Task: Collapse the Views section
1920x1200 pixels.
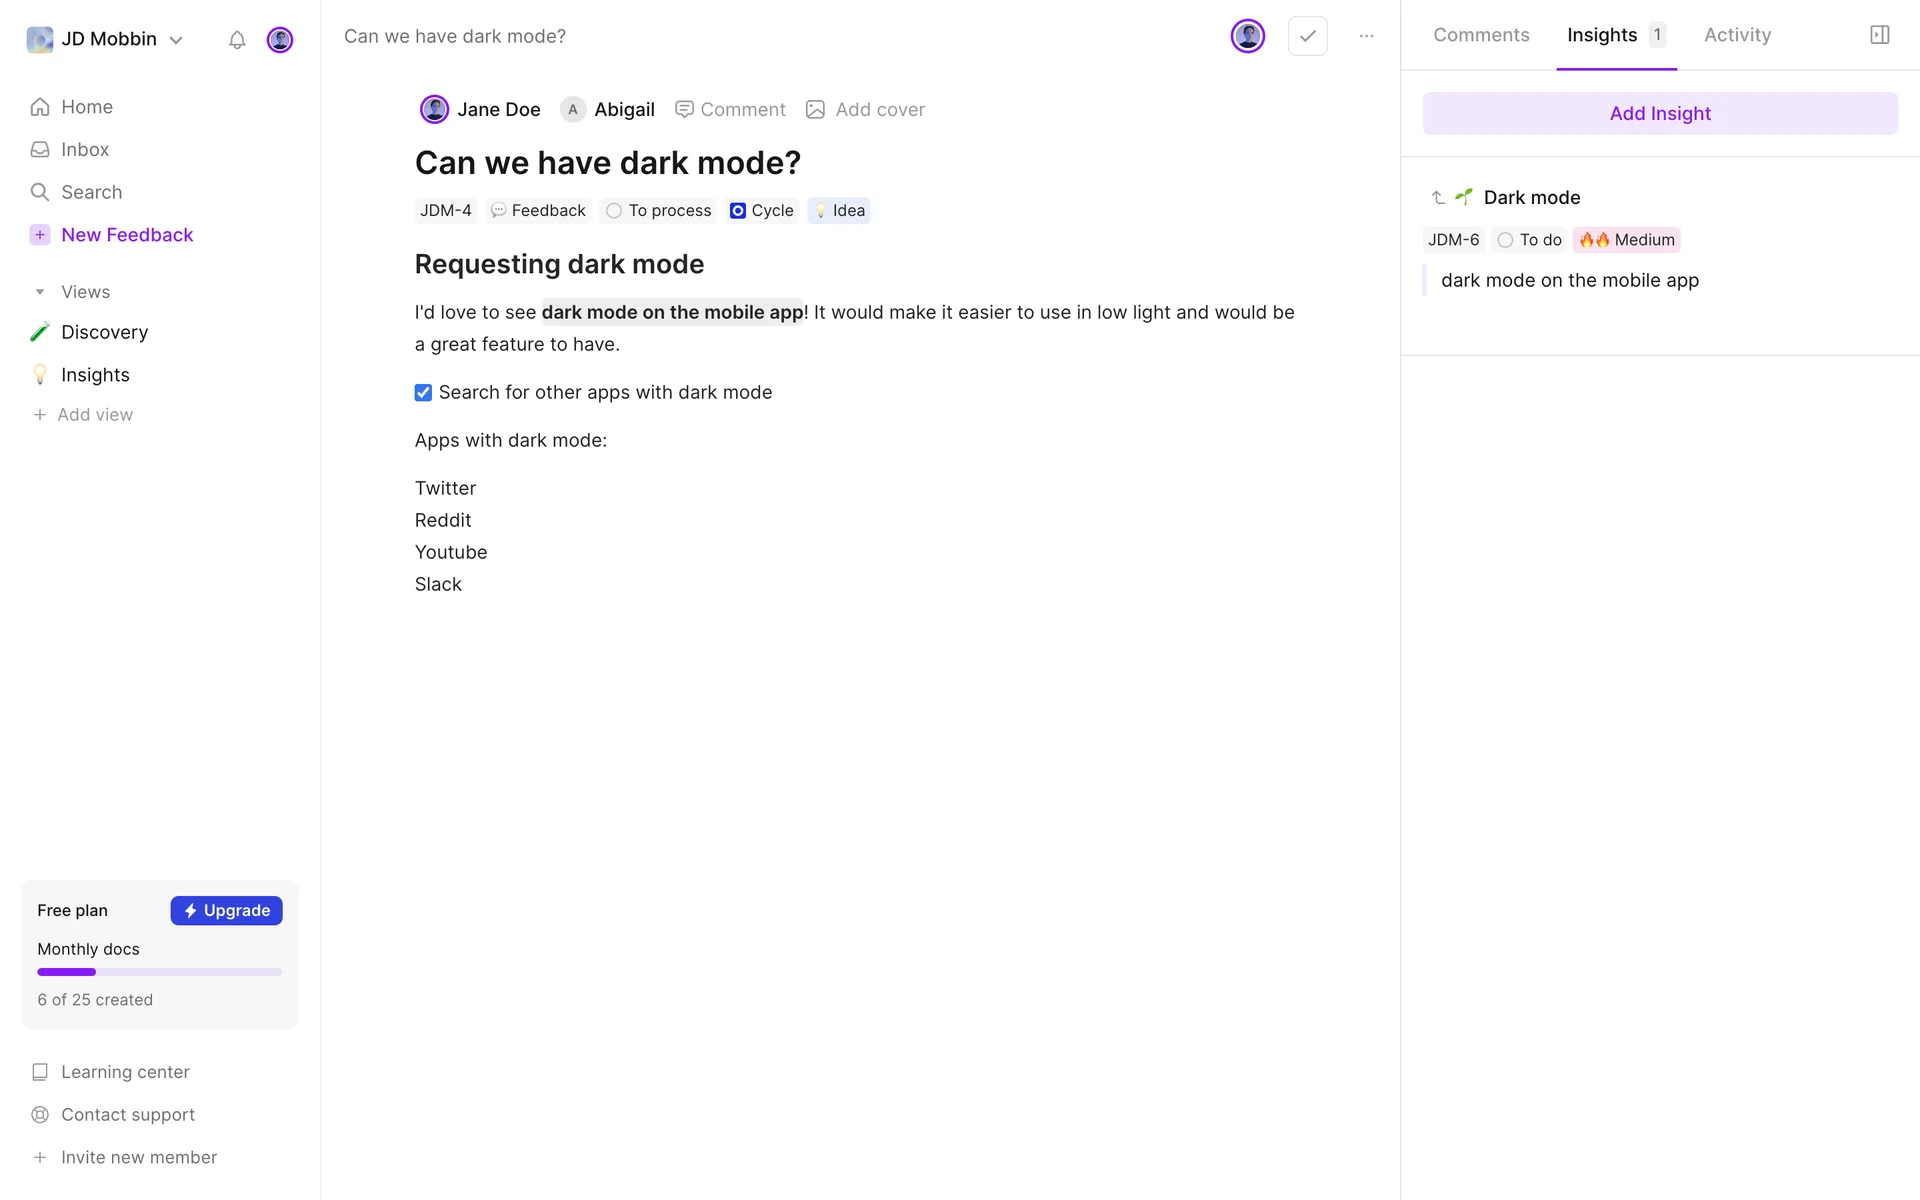Action: [x=40, y=292]
